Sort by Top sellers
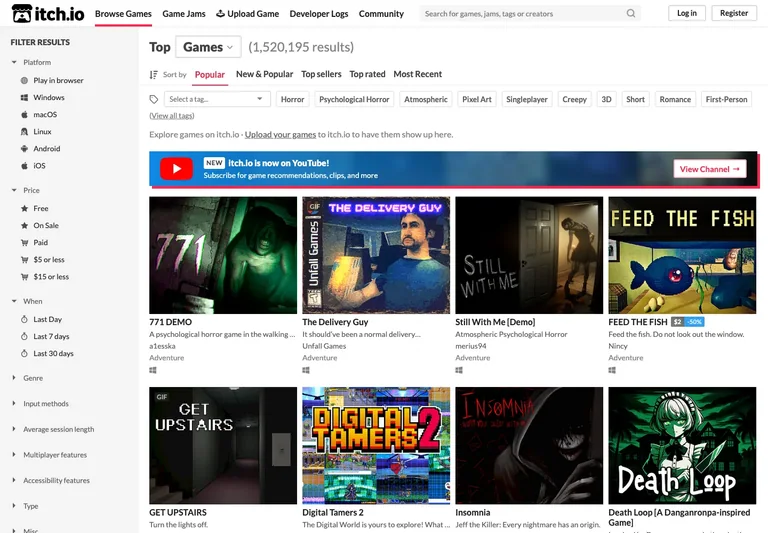768x533 pixels. [x=321, y=74]
